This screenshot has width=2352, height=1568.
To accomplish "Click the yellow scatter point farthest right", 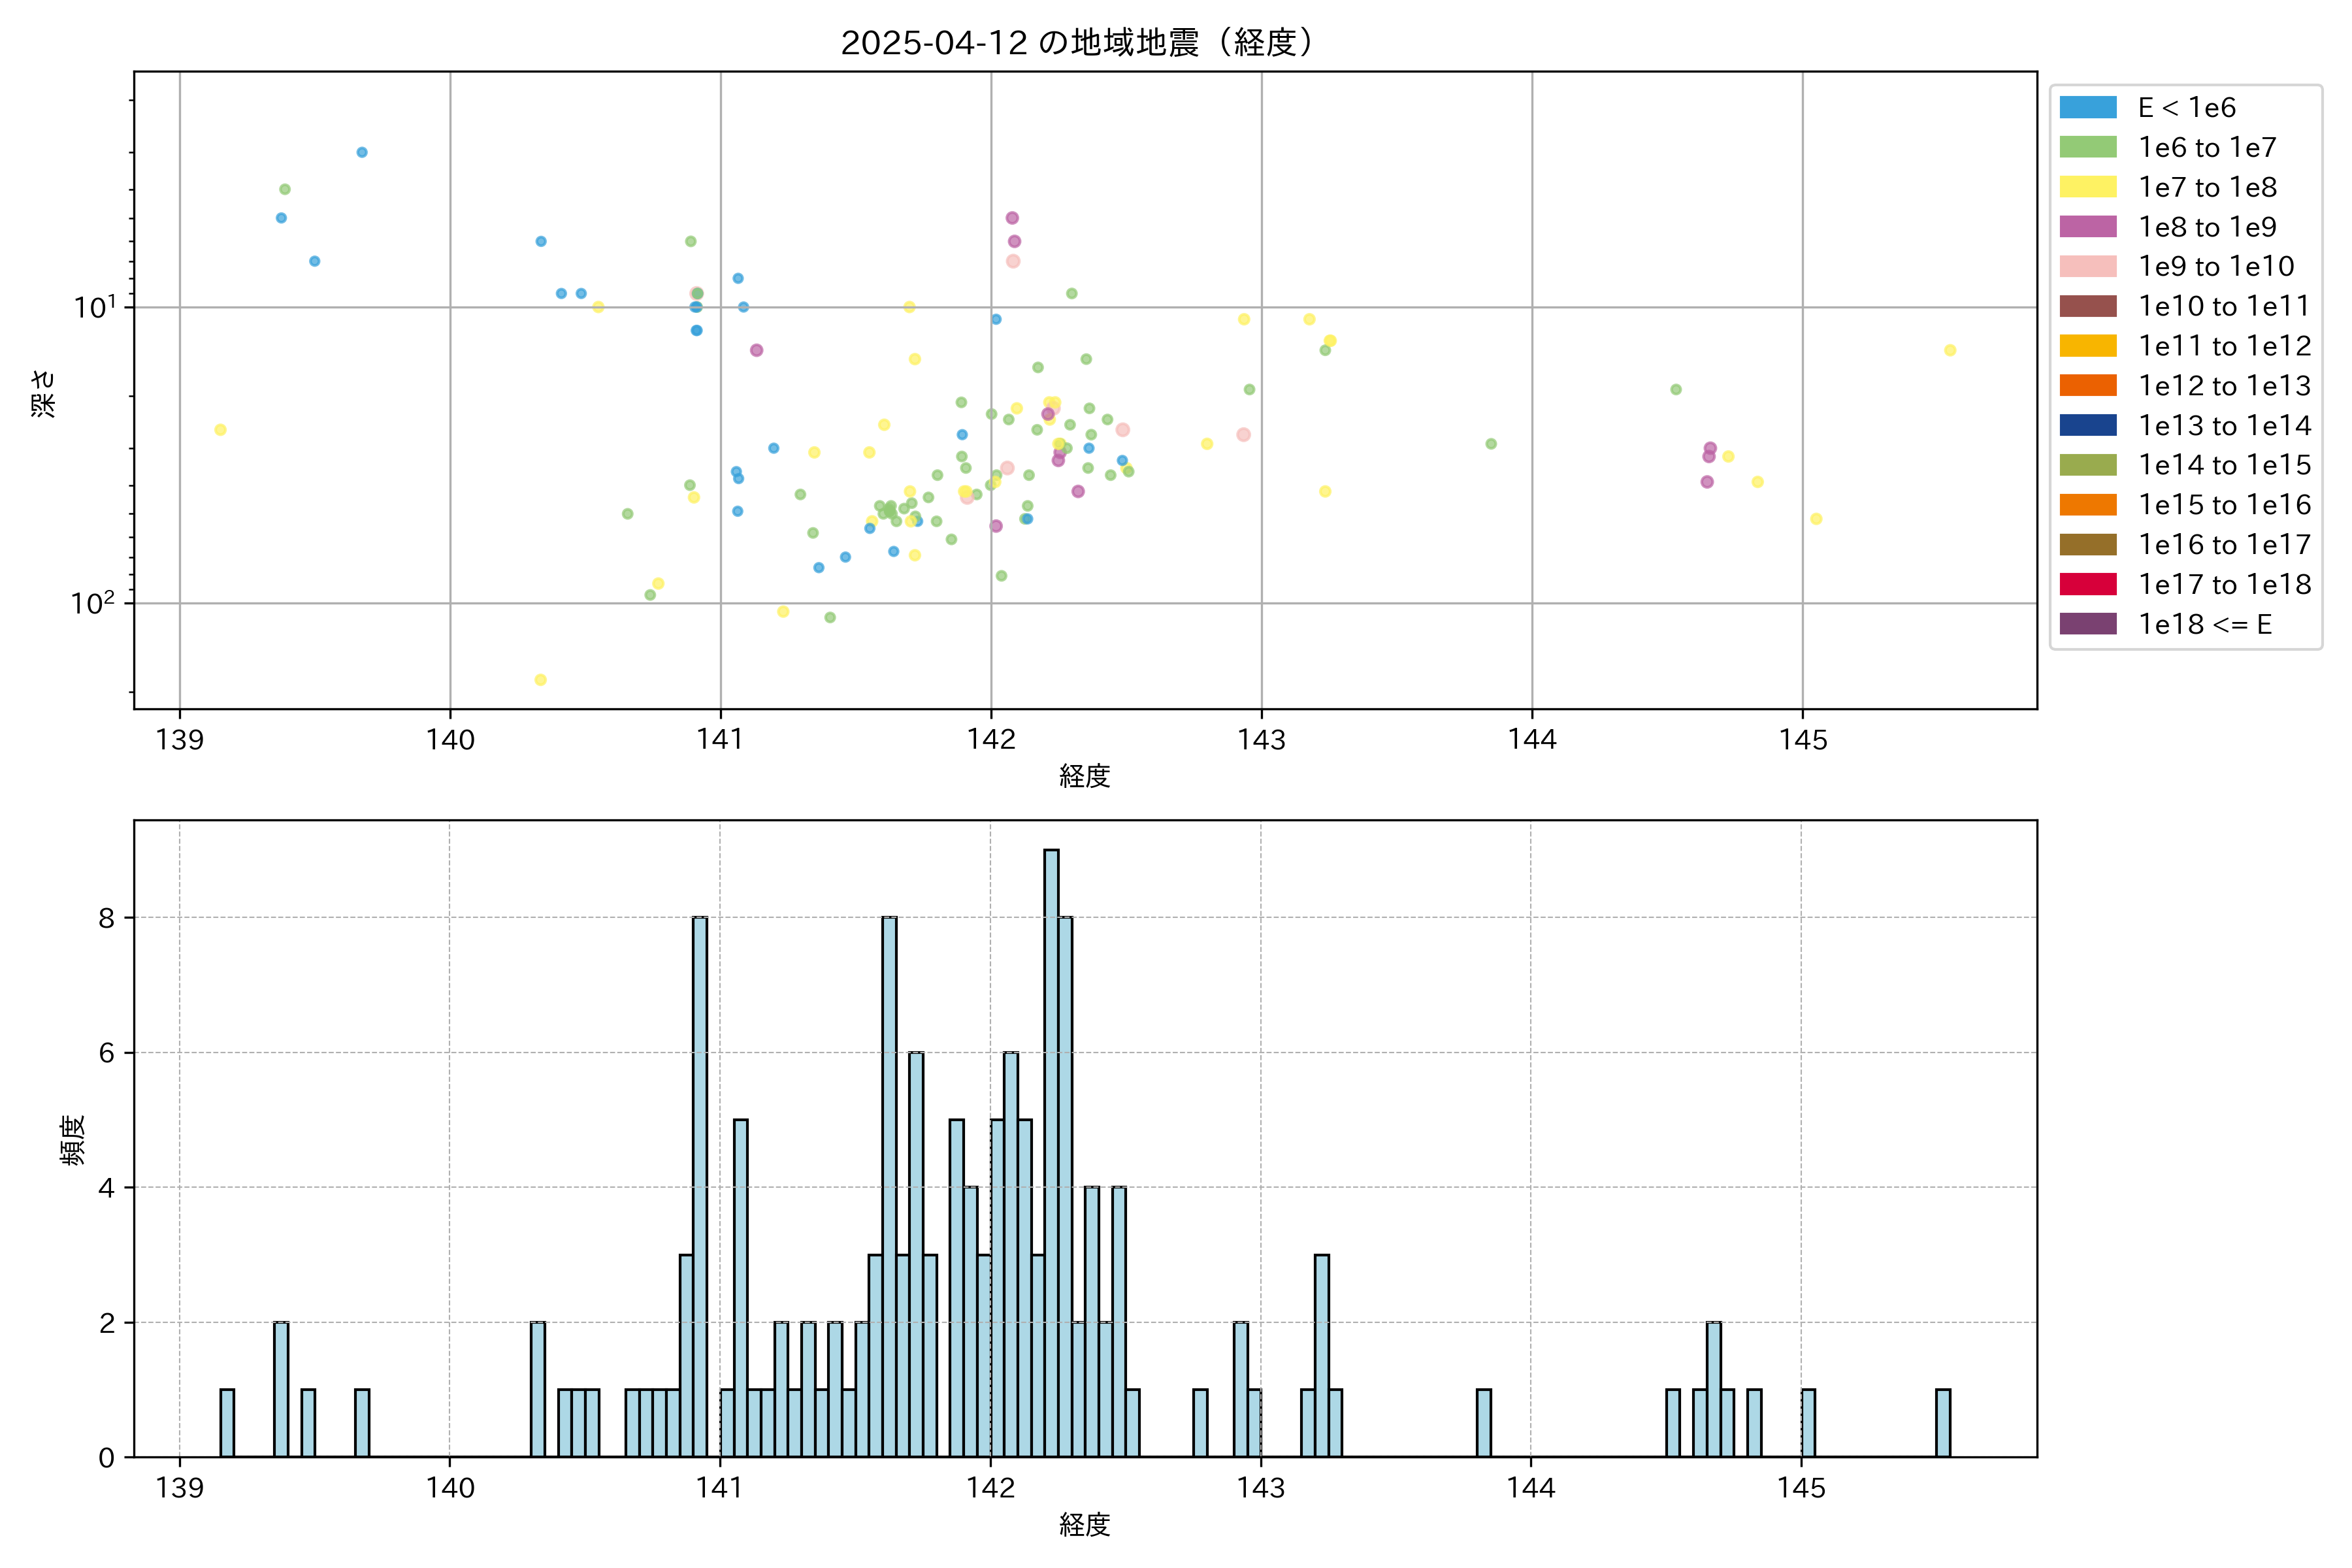I will (x=1949, y=350).
